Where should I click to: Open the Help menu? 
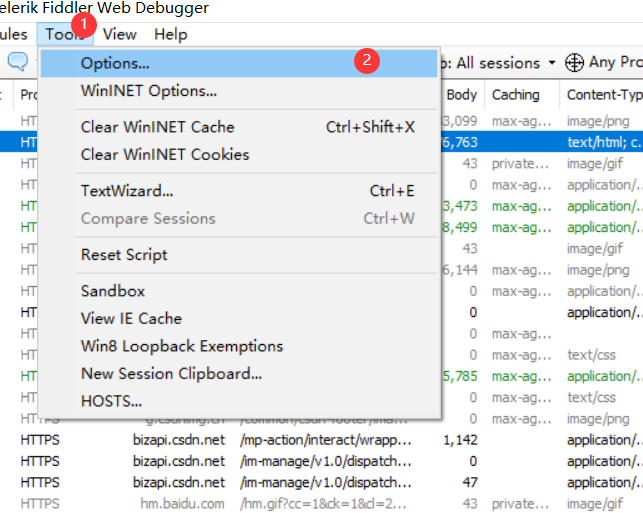[171, 34]
